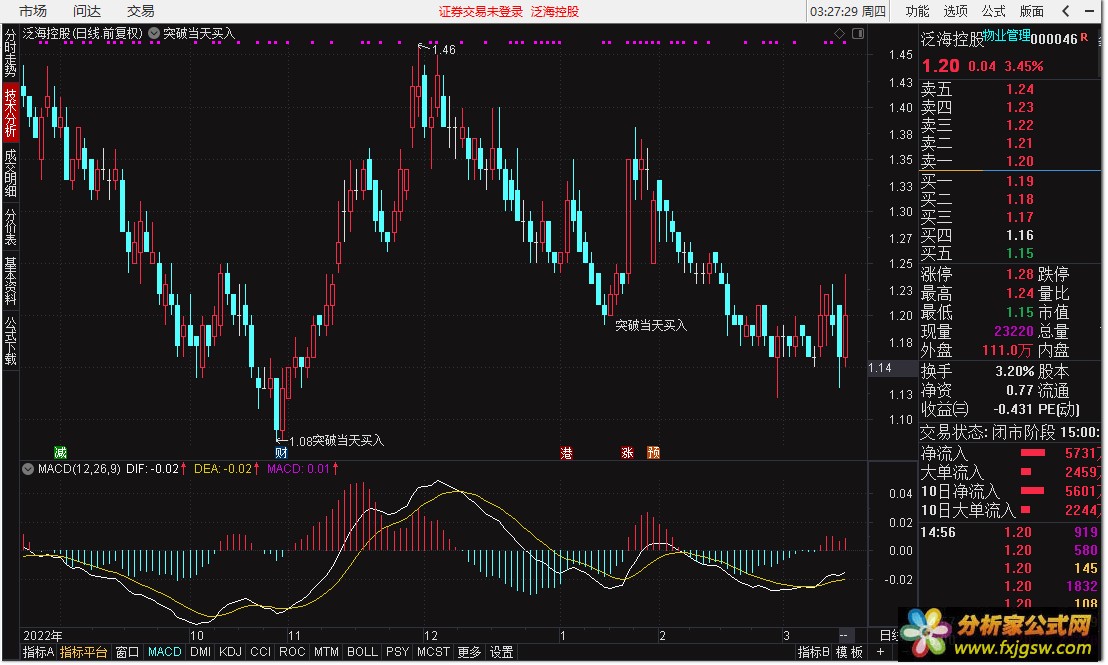
Task: Click the back arrow in title bar
Action: click(1066, 11)
